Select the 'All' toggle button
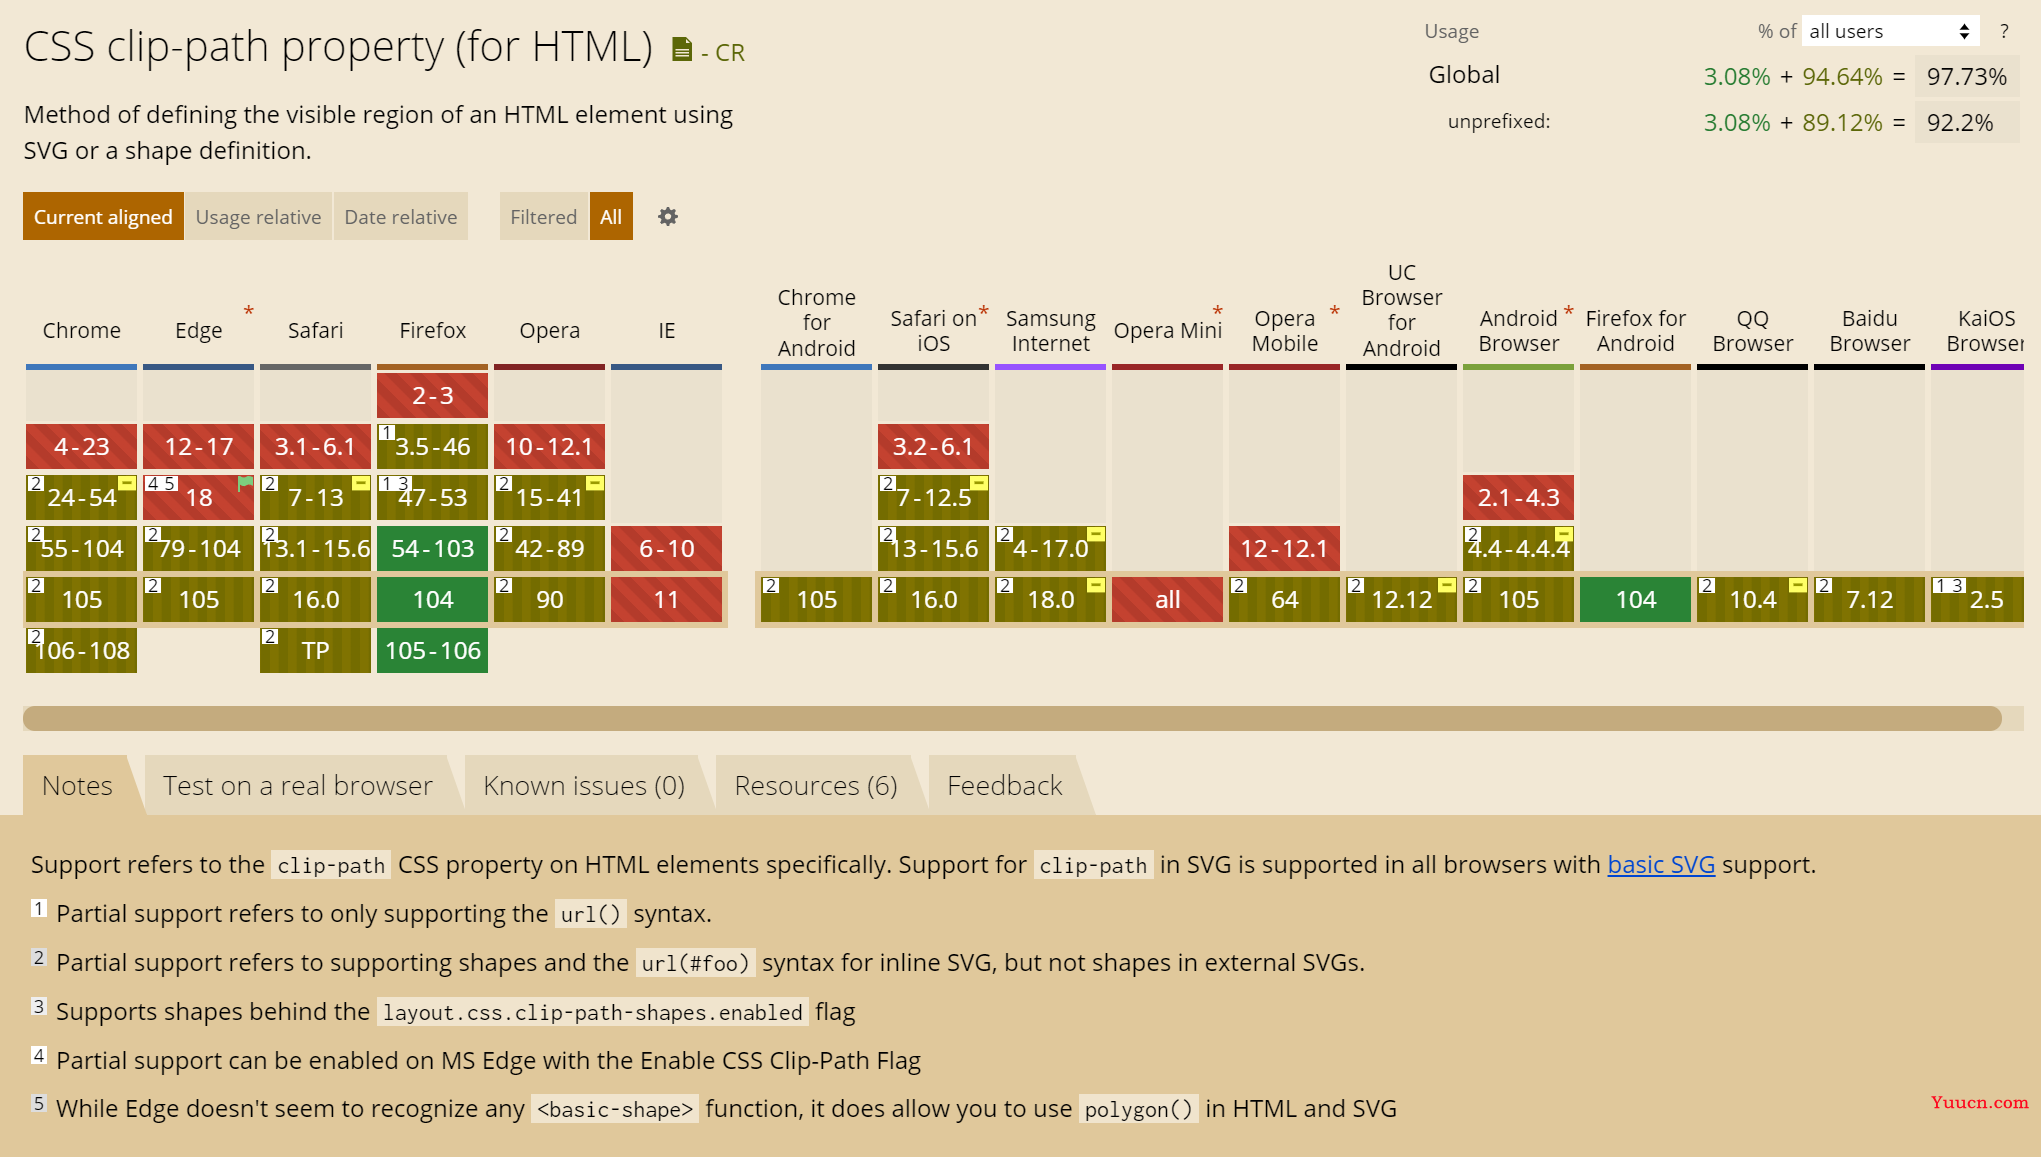 [x=610, y=216]
